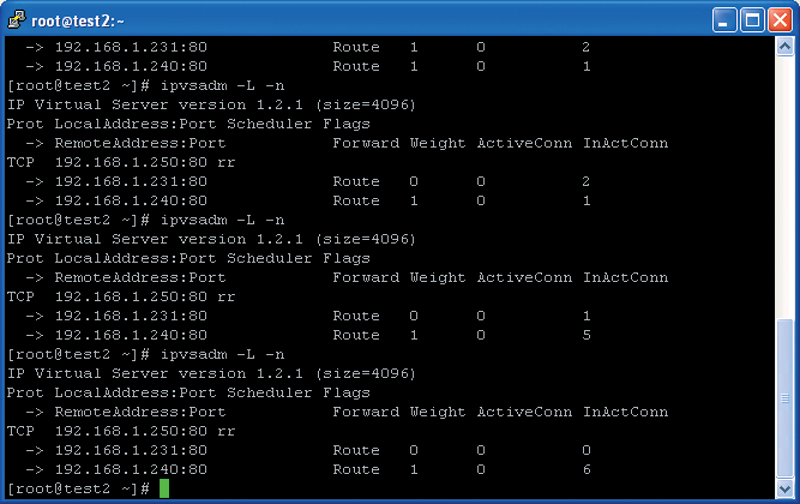800x504 pixels.
Task: Click the bottom 192.168.1.231:80 address
Action: point(131,450)
